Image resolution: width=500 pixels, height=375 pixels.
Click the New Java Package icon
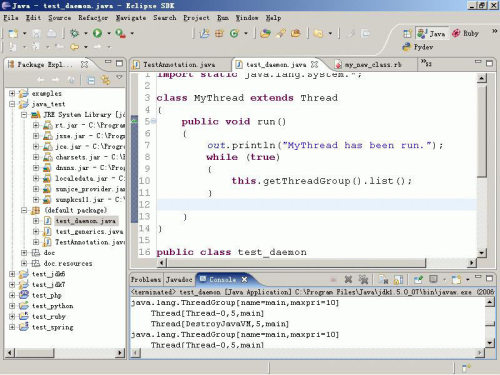[x=219, y=33]
